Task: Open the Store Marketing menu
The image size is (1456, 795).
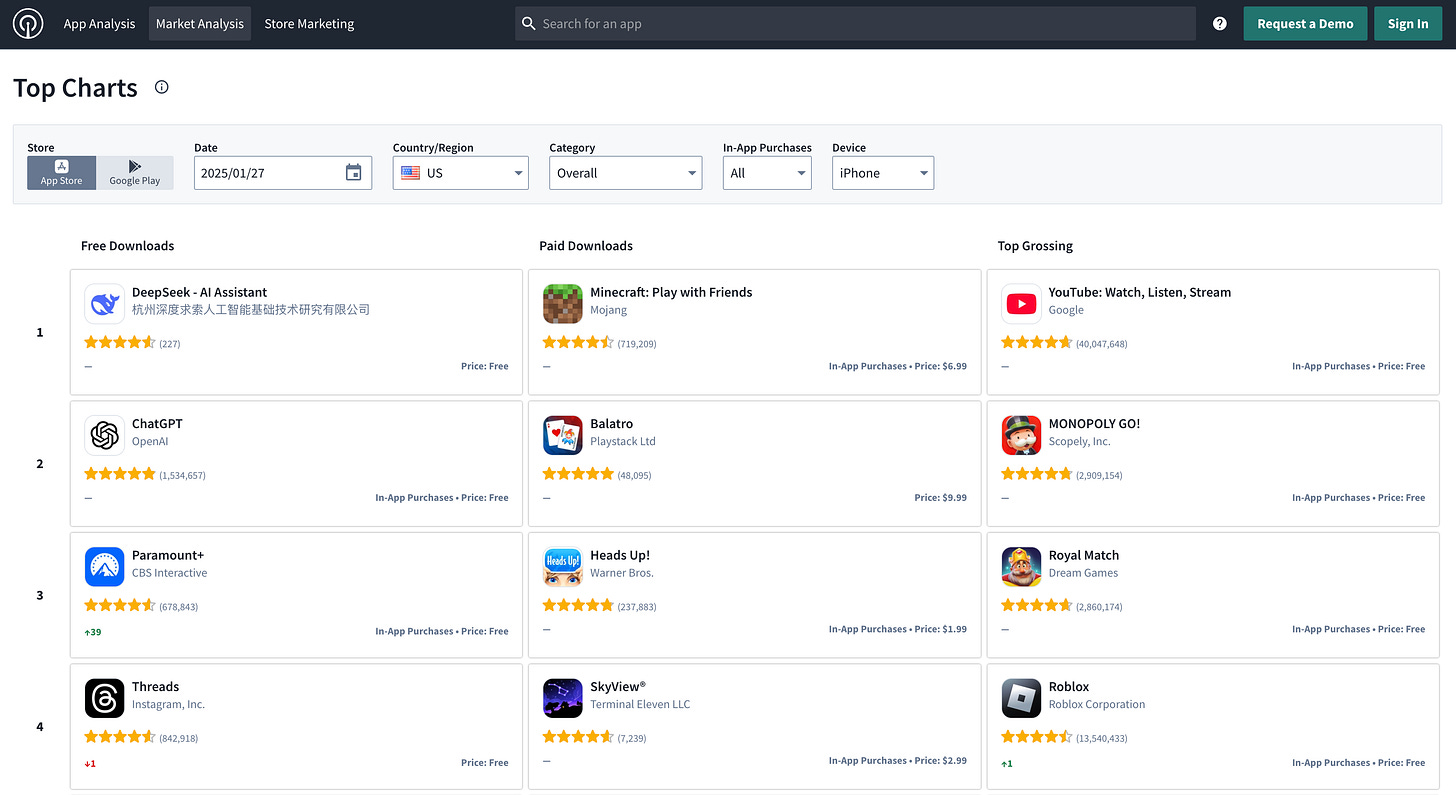Action: click(309, 24)
